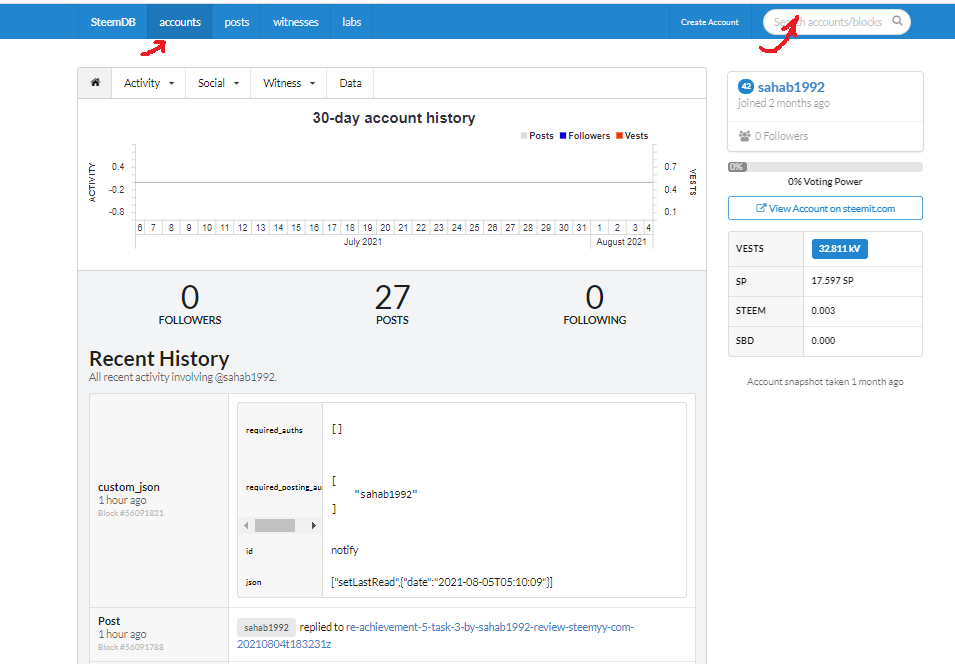This screenshot has width=955, height=664.
Task: Click the horizontal scrollbar thumb
Action: click(275, 525)
